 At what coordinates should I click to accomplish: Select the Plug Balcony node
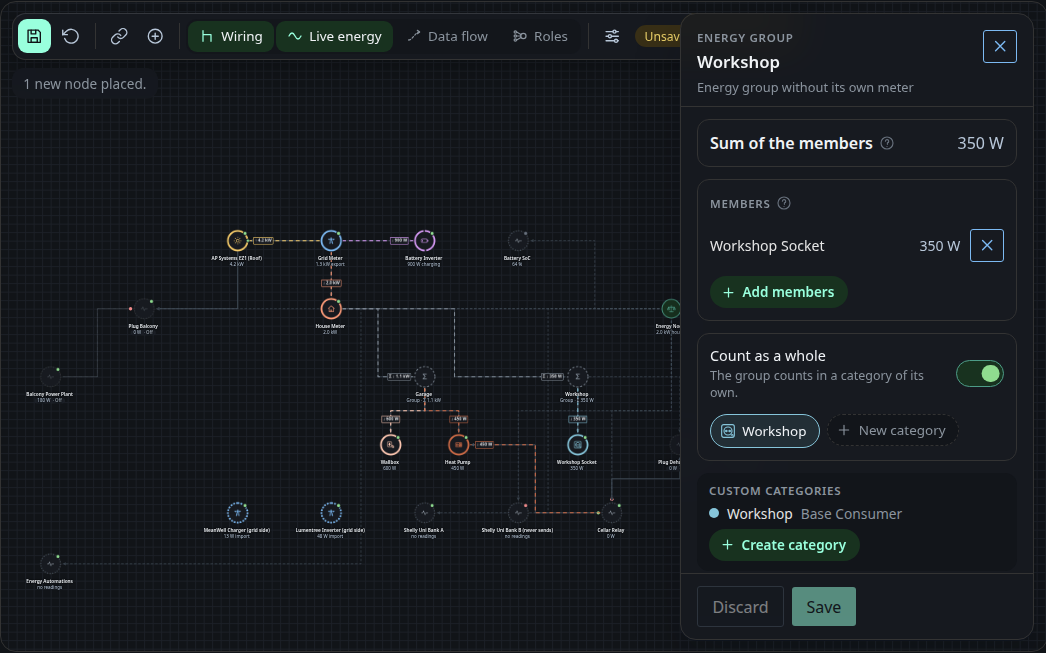[144, 309]
